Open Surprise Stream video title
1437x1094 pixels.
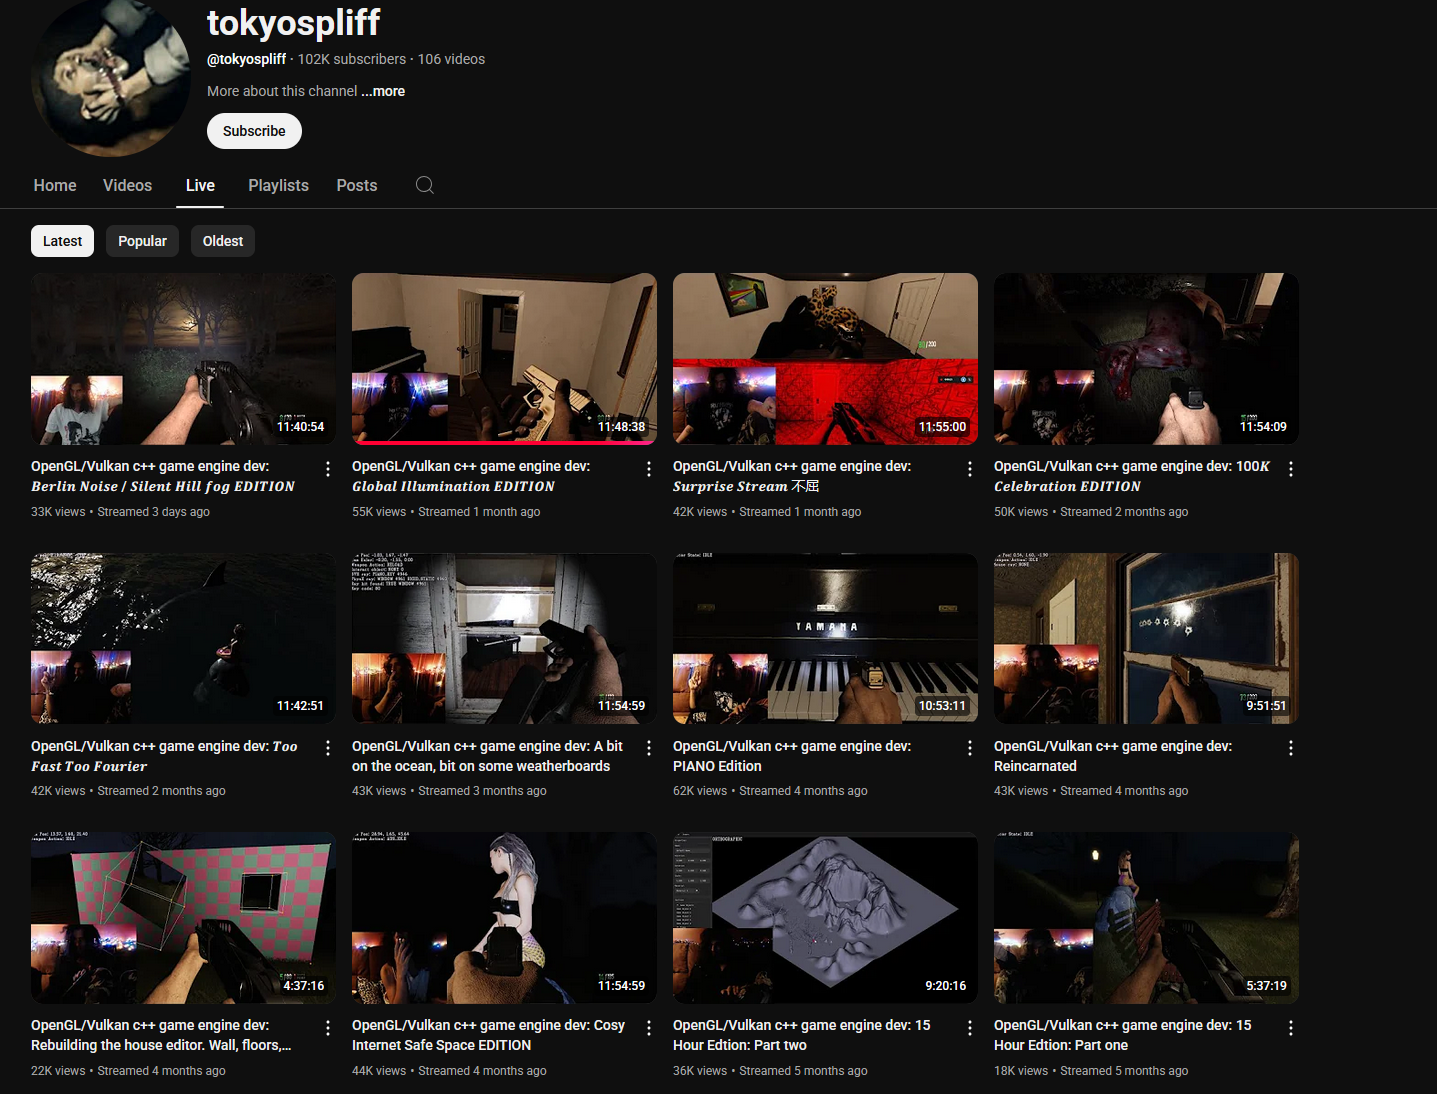(792, 476)
